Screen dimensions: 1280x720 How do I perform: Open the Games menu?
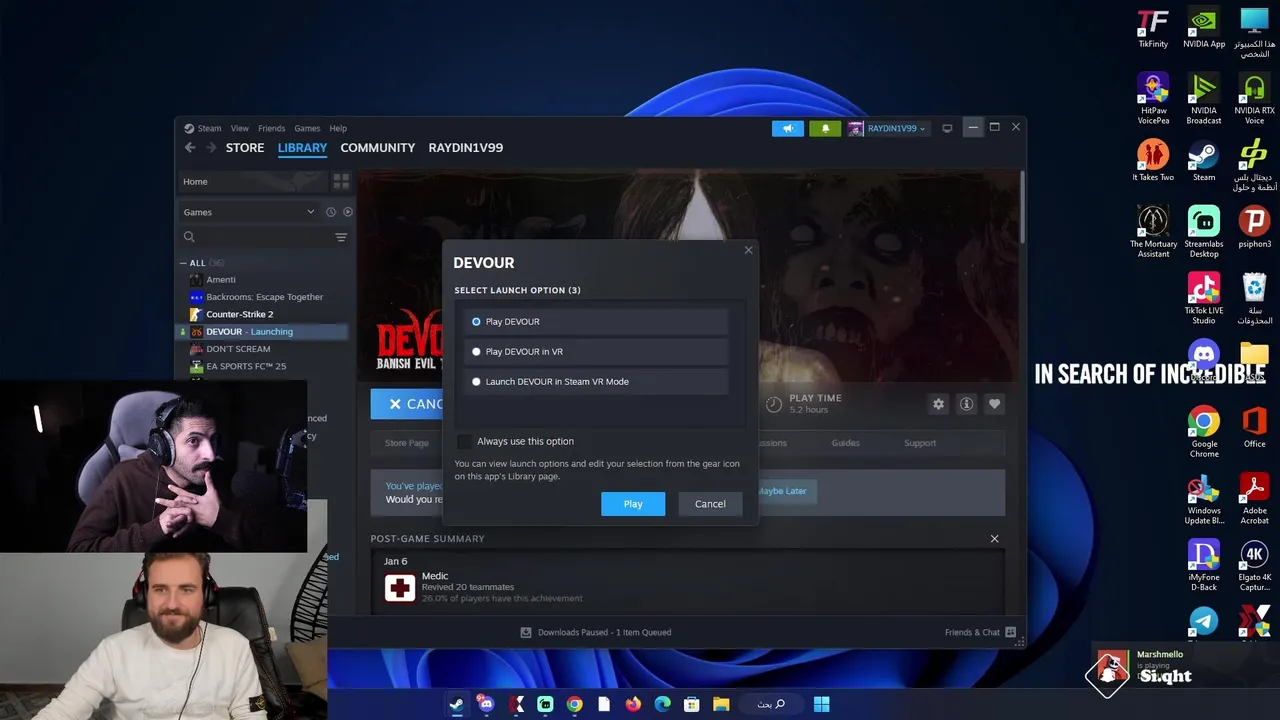pyautogui.click(x=307, y=128)
